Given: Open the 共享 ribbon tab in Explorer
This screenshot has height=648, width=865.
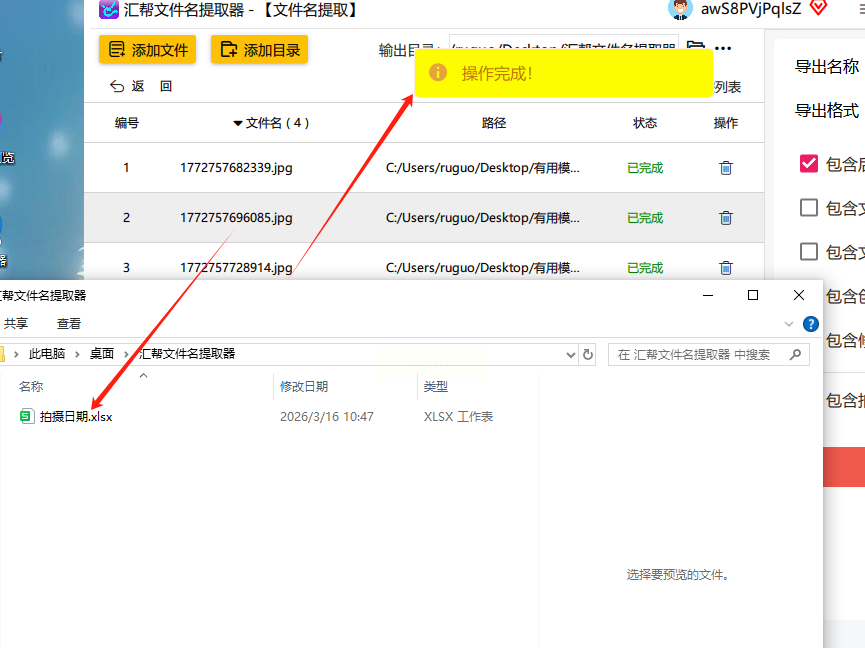Looking at the screenshot, I should click(15, 323).
